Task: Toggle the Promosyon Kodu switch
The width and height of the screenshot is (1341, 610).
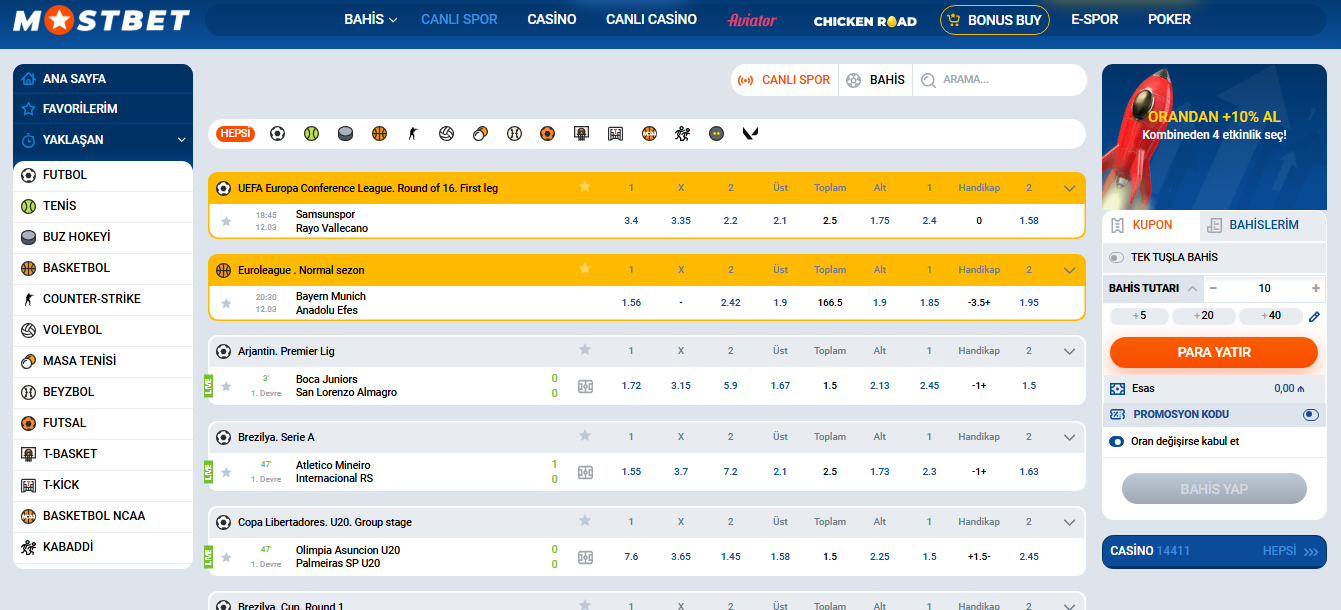Action: click(x=1310, y=415)
